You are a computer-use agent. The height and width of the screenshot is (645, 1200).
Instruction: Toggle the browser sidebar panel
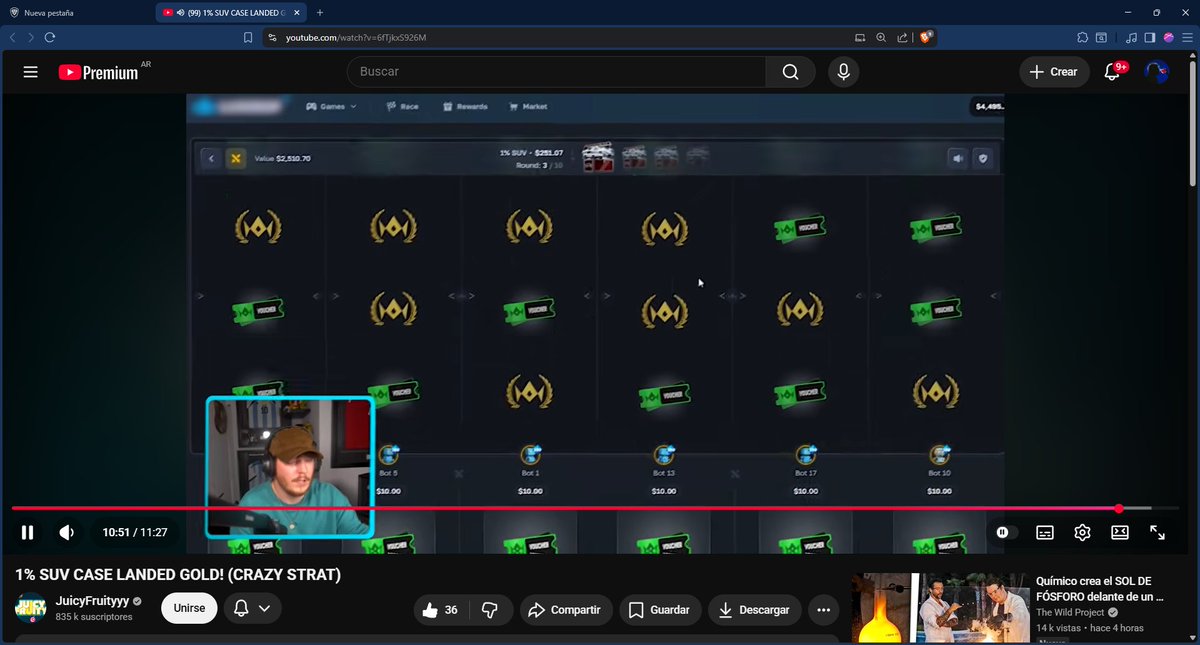click(1150, 37)
